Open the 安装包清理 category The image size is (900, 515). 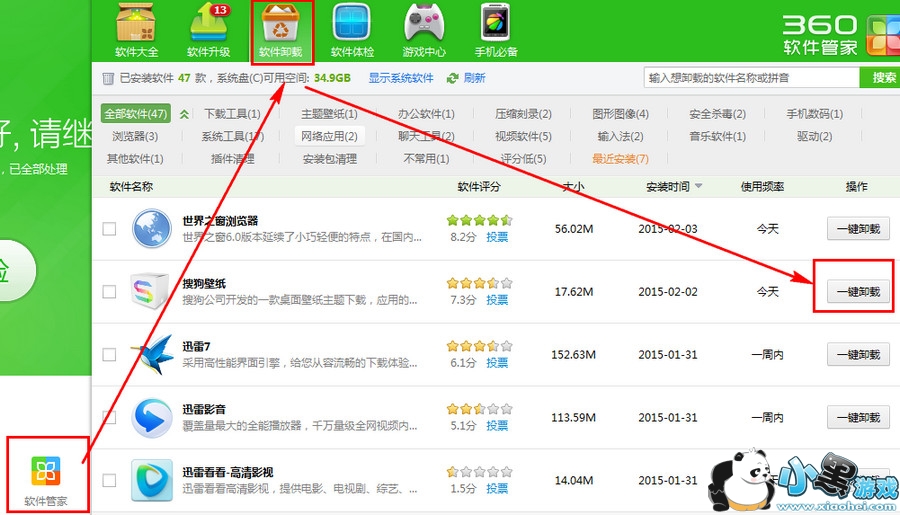click(x=329, y=158)
